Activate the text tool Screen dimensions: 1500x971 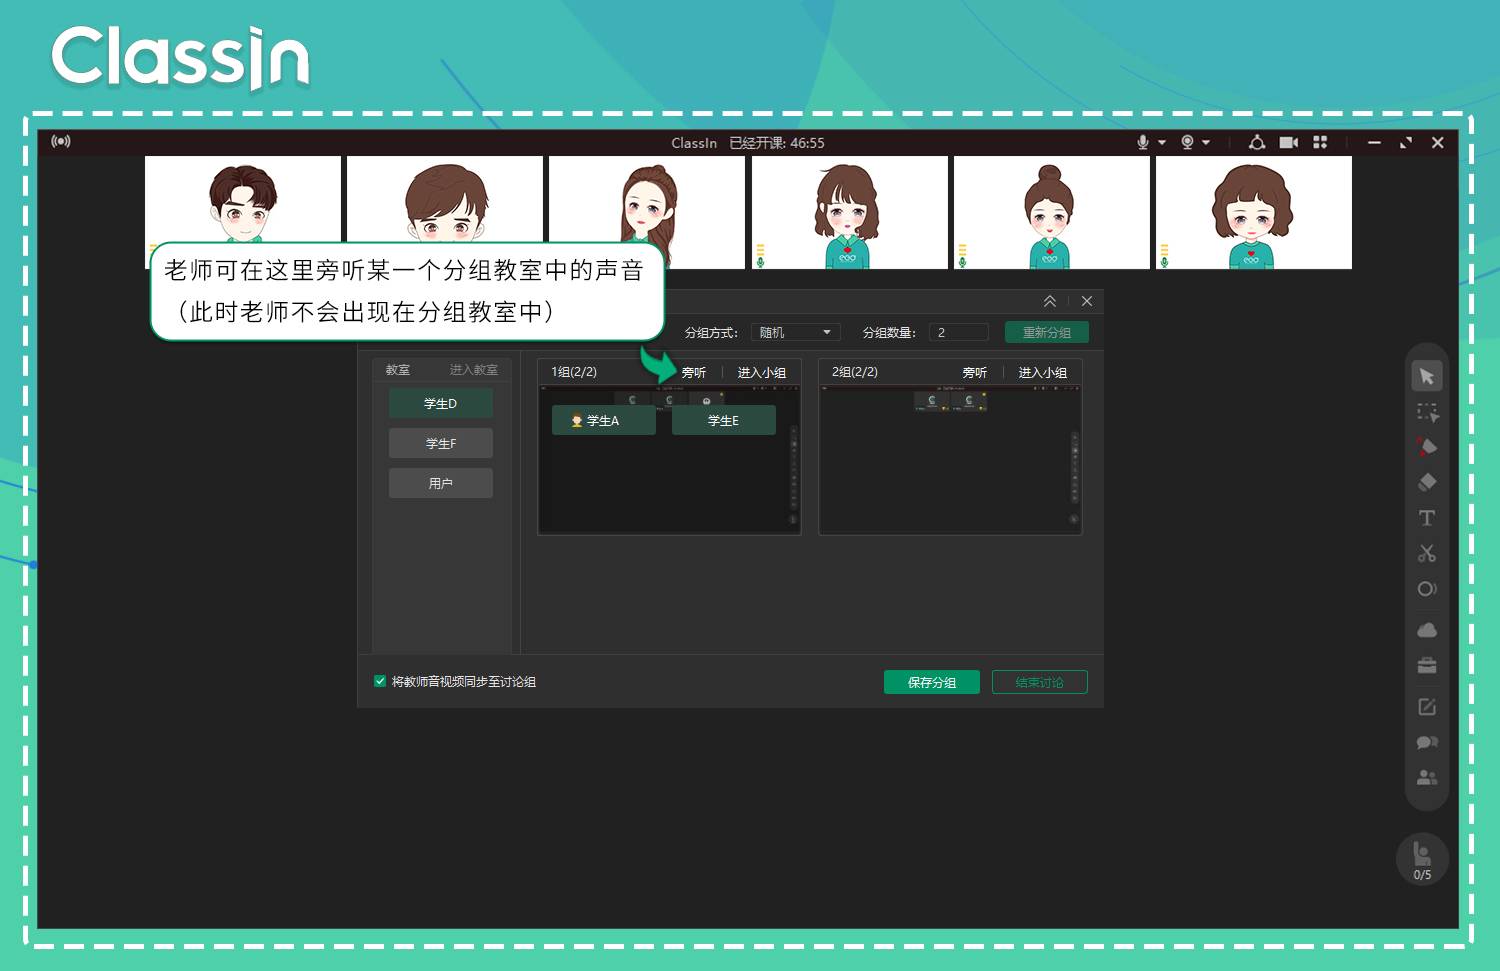point(1427,518)
